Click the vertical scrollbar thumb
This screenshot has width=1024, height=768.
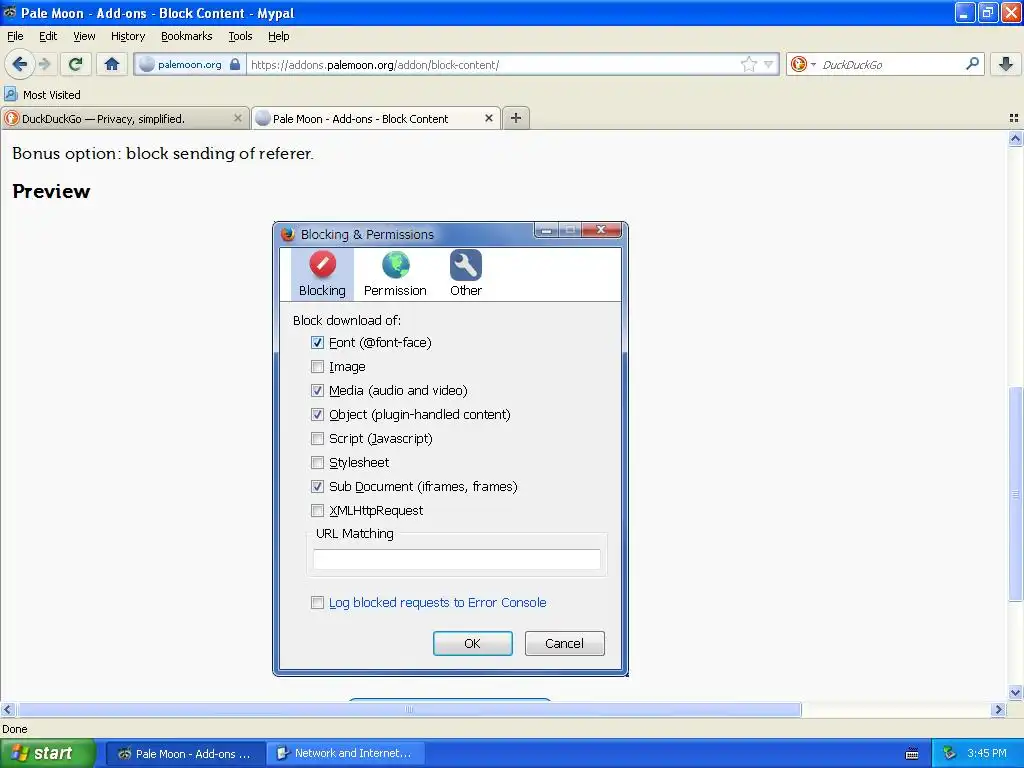click(x=1015, y=494)
